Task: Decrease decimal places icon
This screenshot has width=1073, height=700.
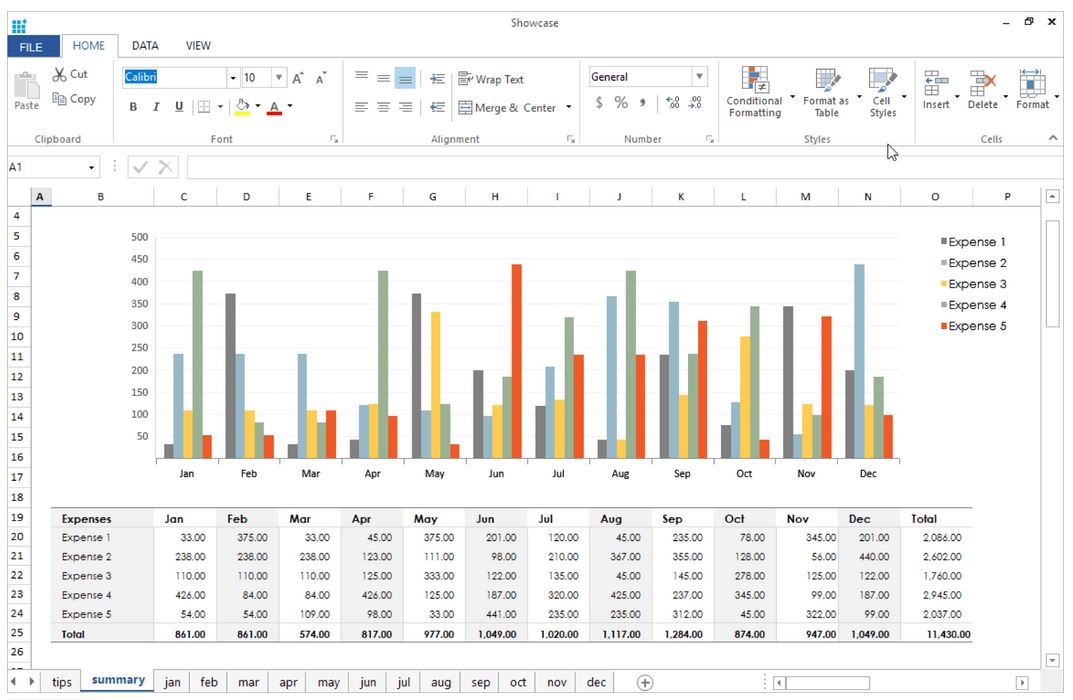Action: pyautogui.click(x=695, y=103)
